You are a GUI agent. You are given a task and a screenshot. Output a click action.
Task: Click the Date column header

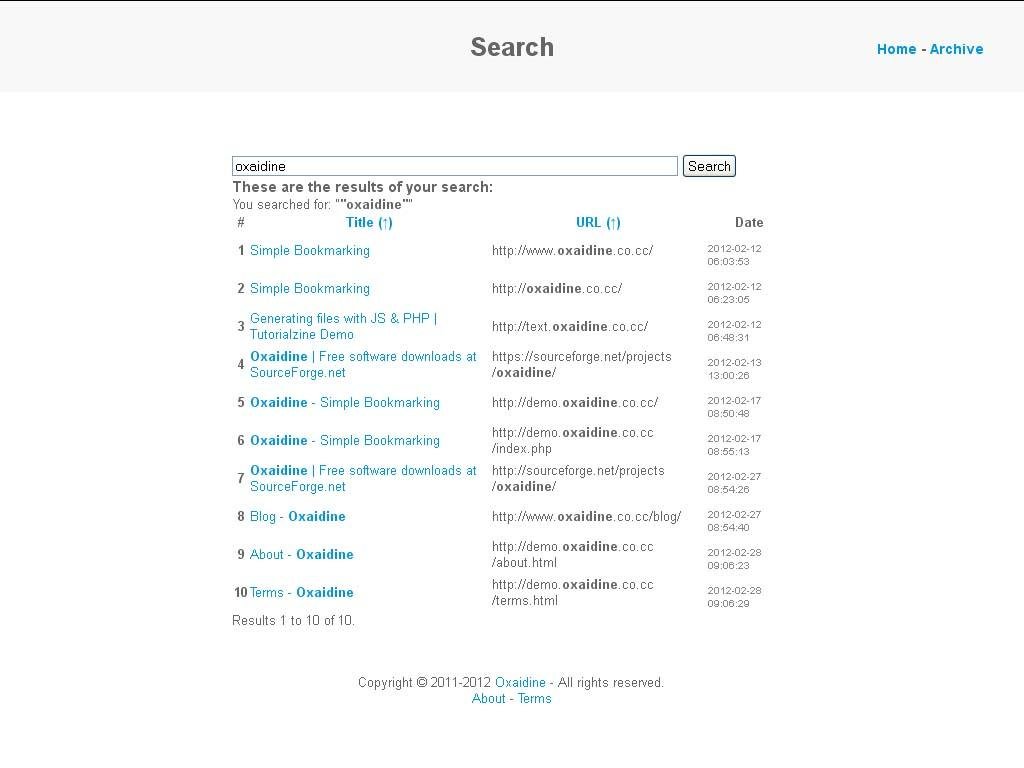749,222
